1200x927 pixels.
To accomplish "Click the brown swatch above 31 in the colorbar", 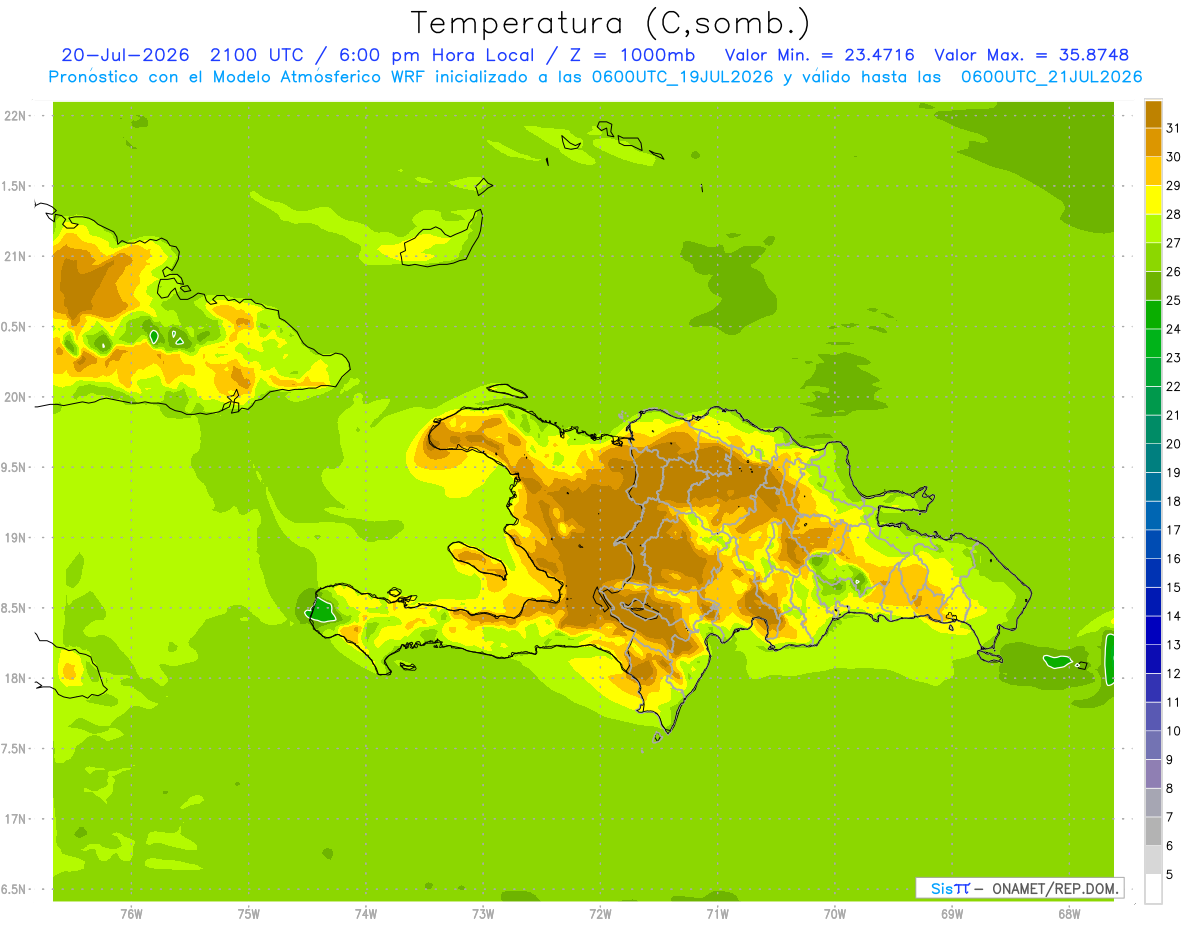I will 1154,114.
